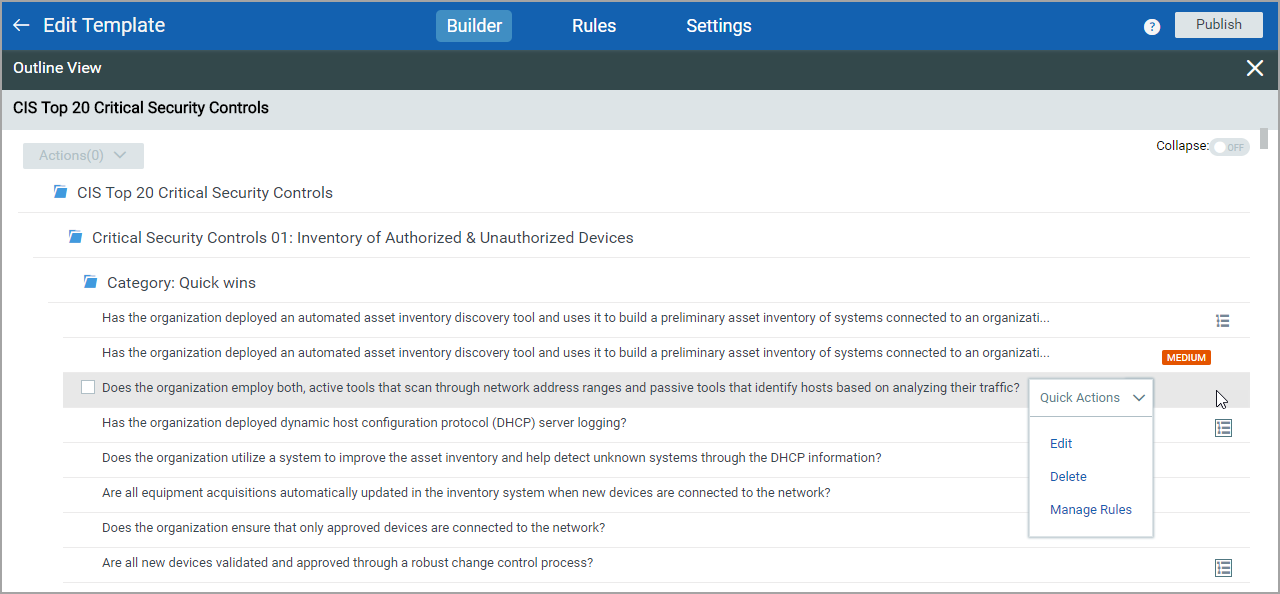
Task: Select the question about detecting unknown systems via DHCP
Action: click(x=492, y=458)
